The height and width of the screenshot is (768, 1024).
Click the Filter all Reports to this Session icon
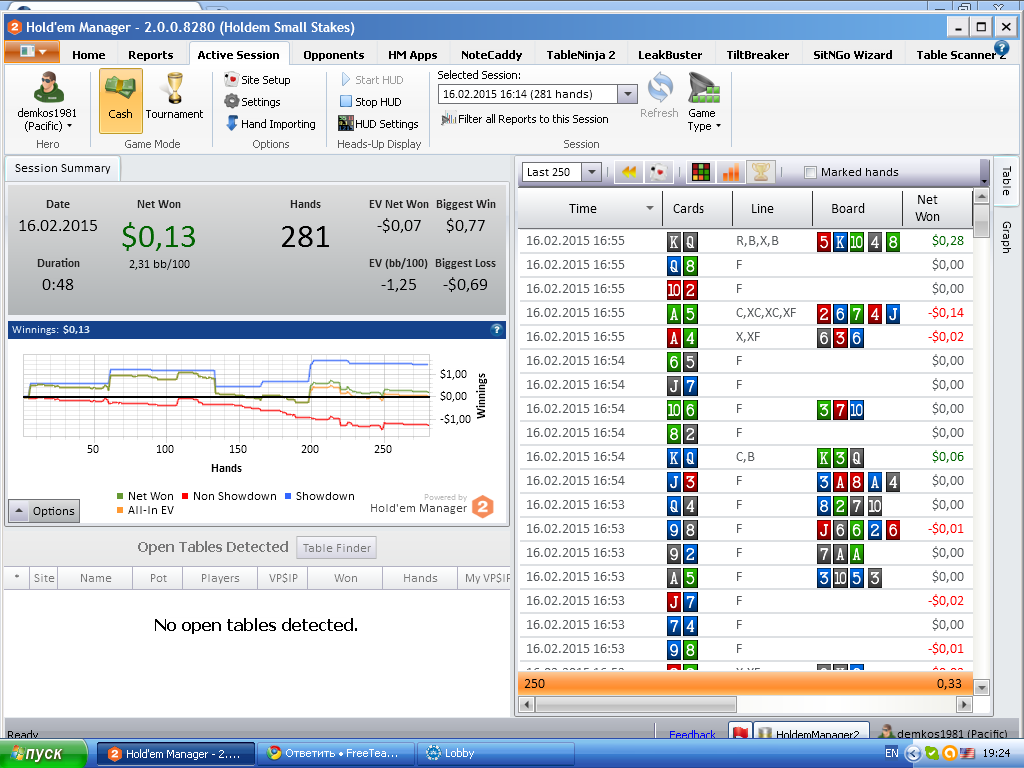click(x=448, y=119)
